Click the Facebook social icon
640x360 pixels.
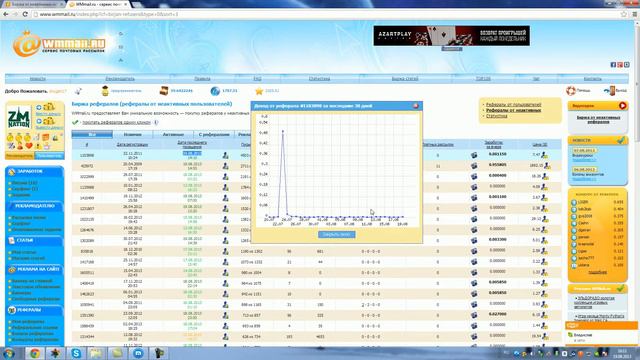613,65
